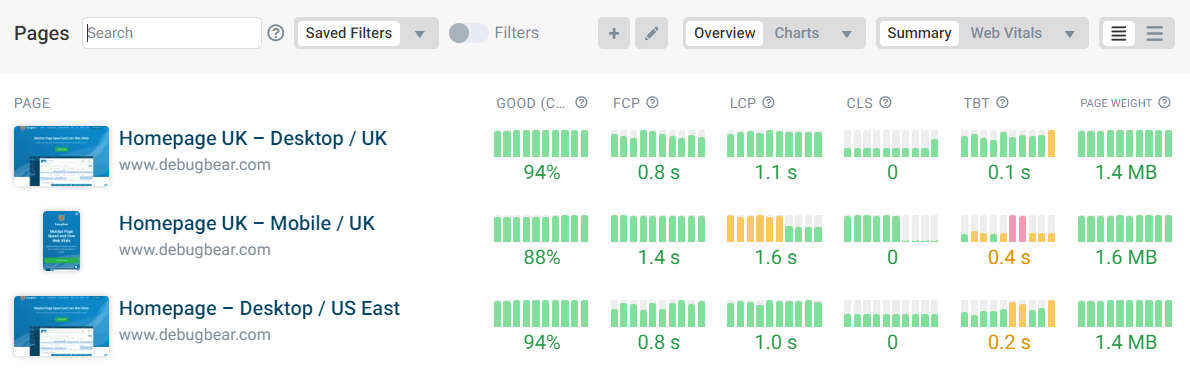The image size is (1190, 373).
Task: Click the 1.6 MB page weight value
Action: pyautogui.click(x=1125, y=258)
